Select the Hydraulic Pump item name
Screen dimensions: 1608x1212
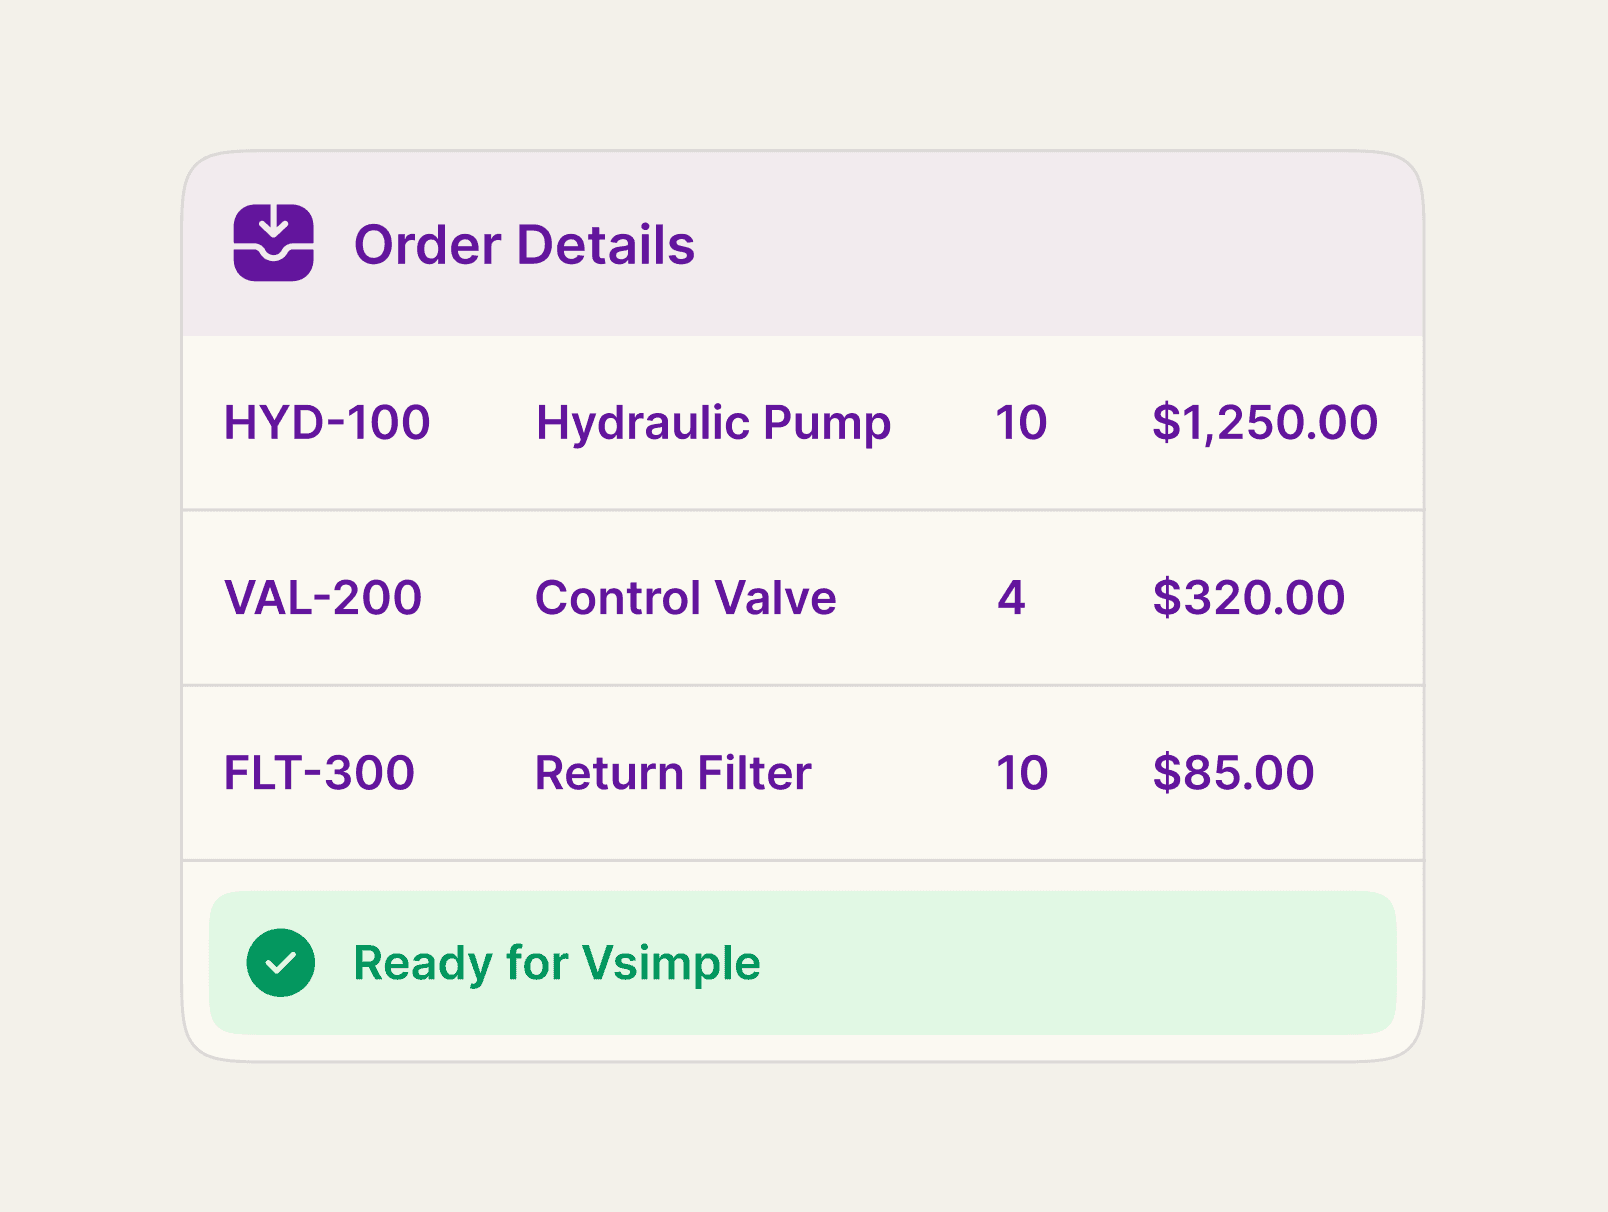tap(713, 424)
